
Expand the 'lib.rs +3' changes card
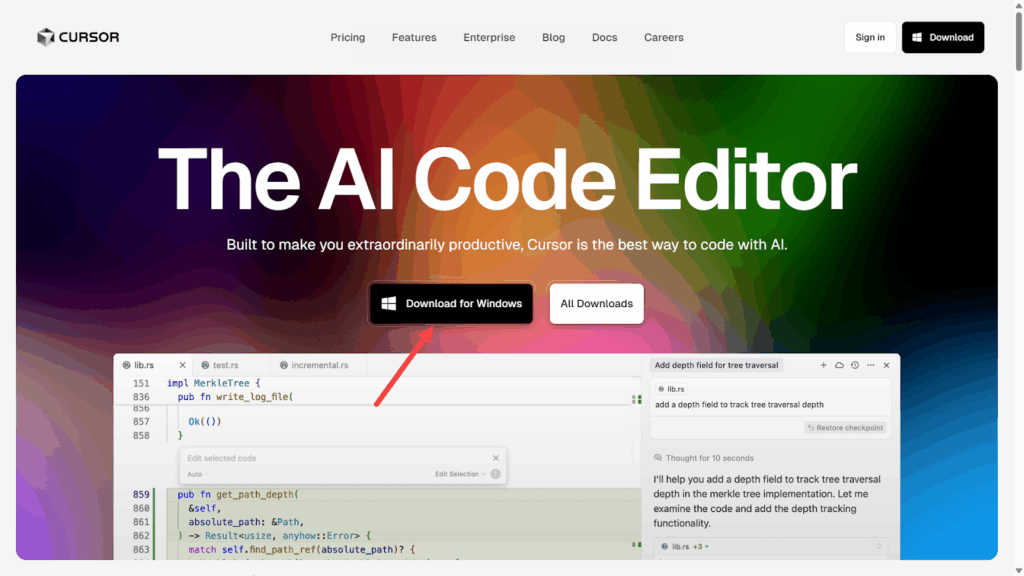coord(771,547)
